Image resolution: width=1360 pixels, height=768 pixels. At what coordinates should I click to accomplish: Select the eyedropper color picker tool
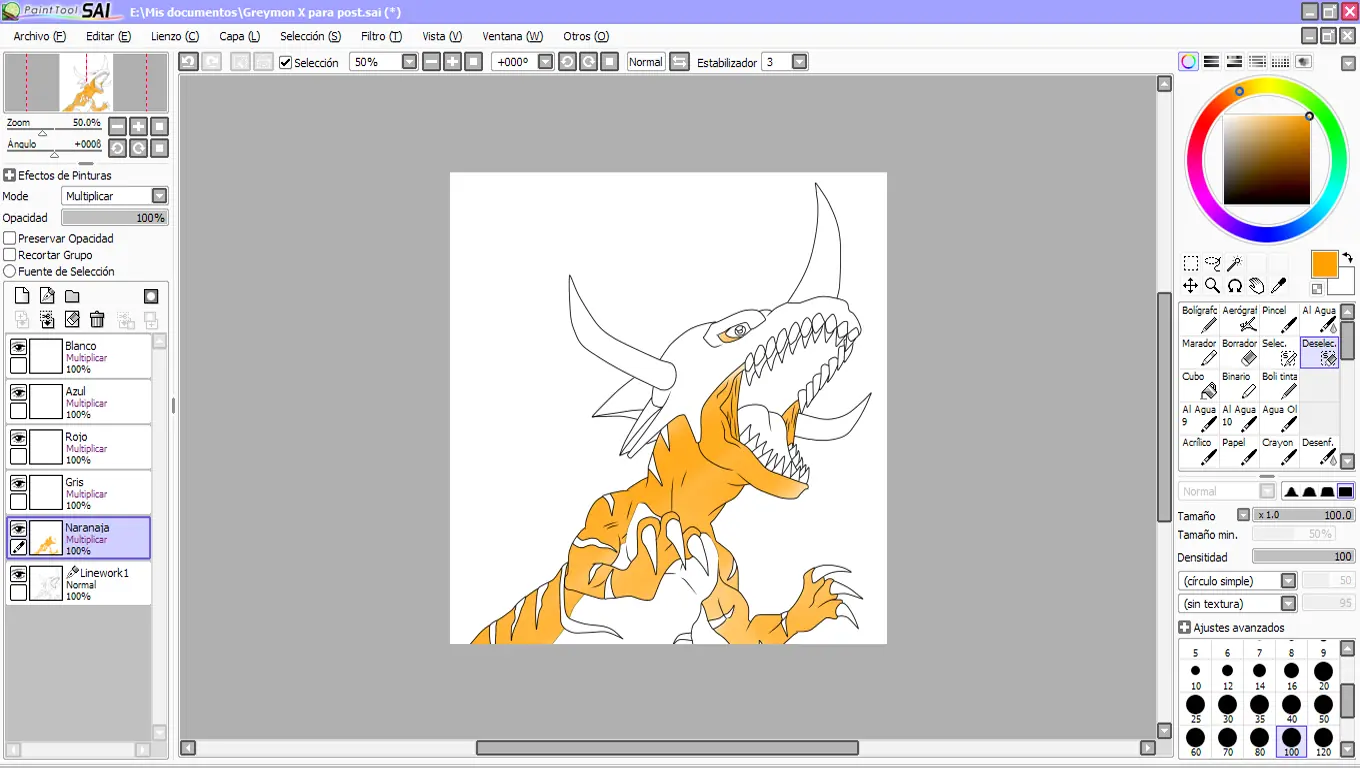point(1278,286)
